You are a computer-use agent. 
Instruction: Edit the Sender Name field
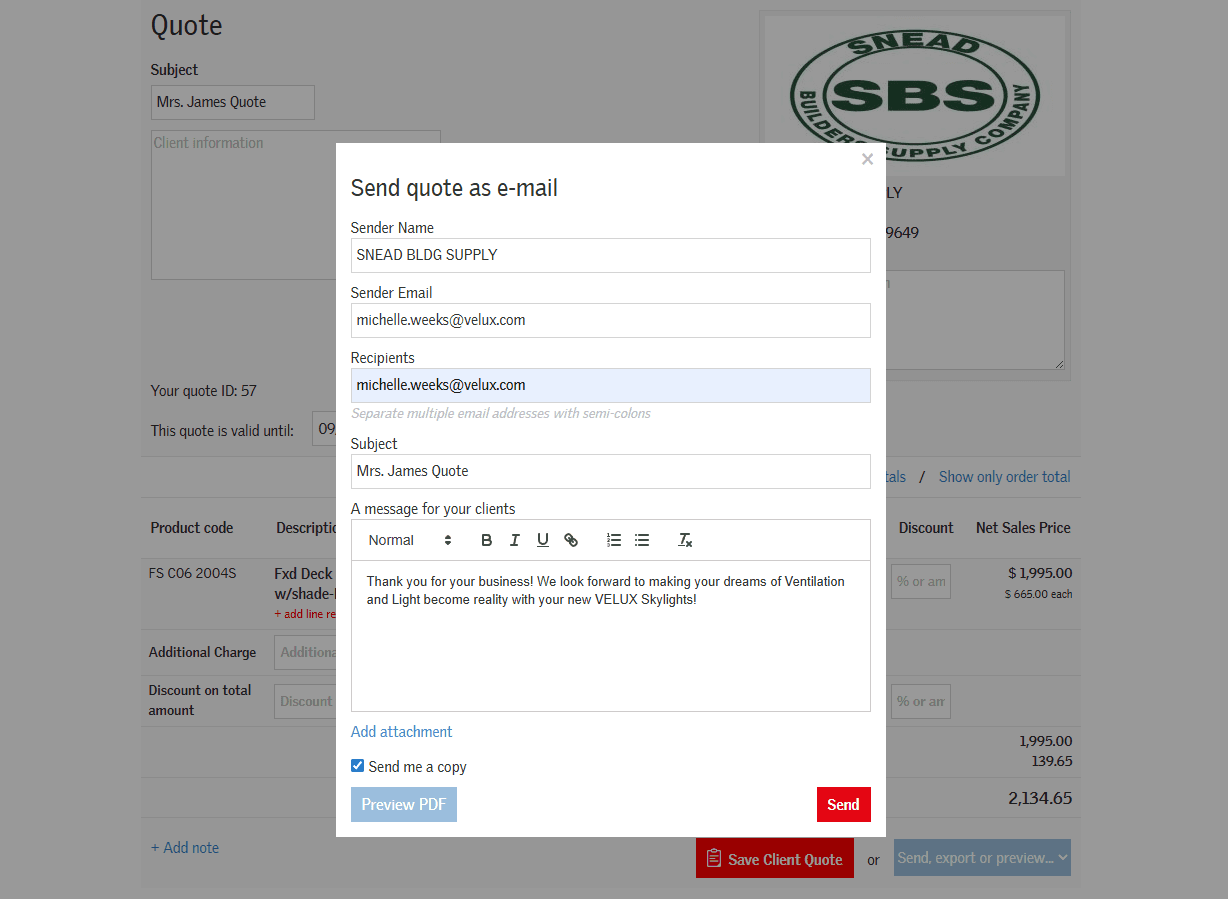pos(611,255)
